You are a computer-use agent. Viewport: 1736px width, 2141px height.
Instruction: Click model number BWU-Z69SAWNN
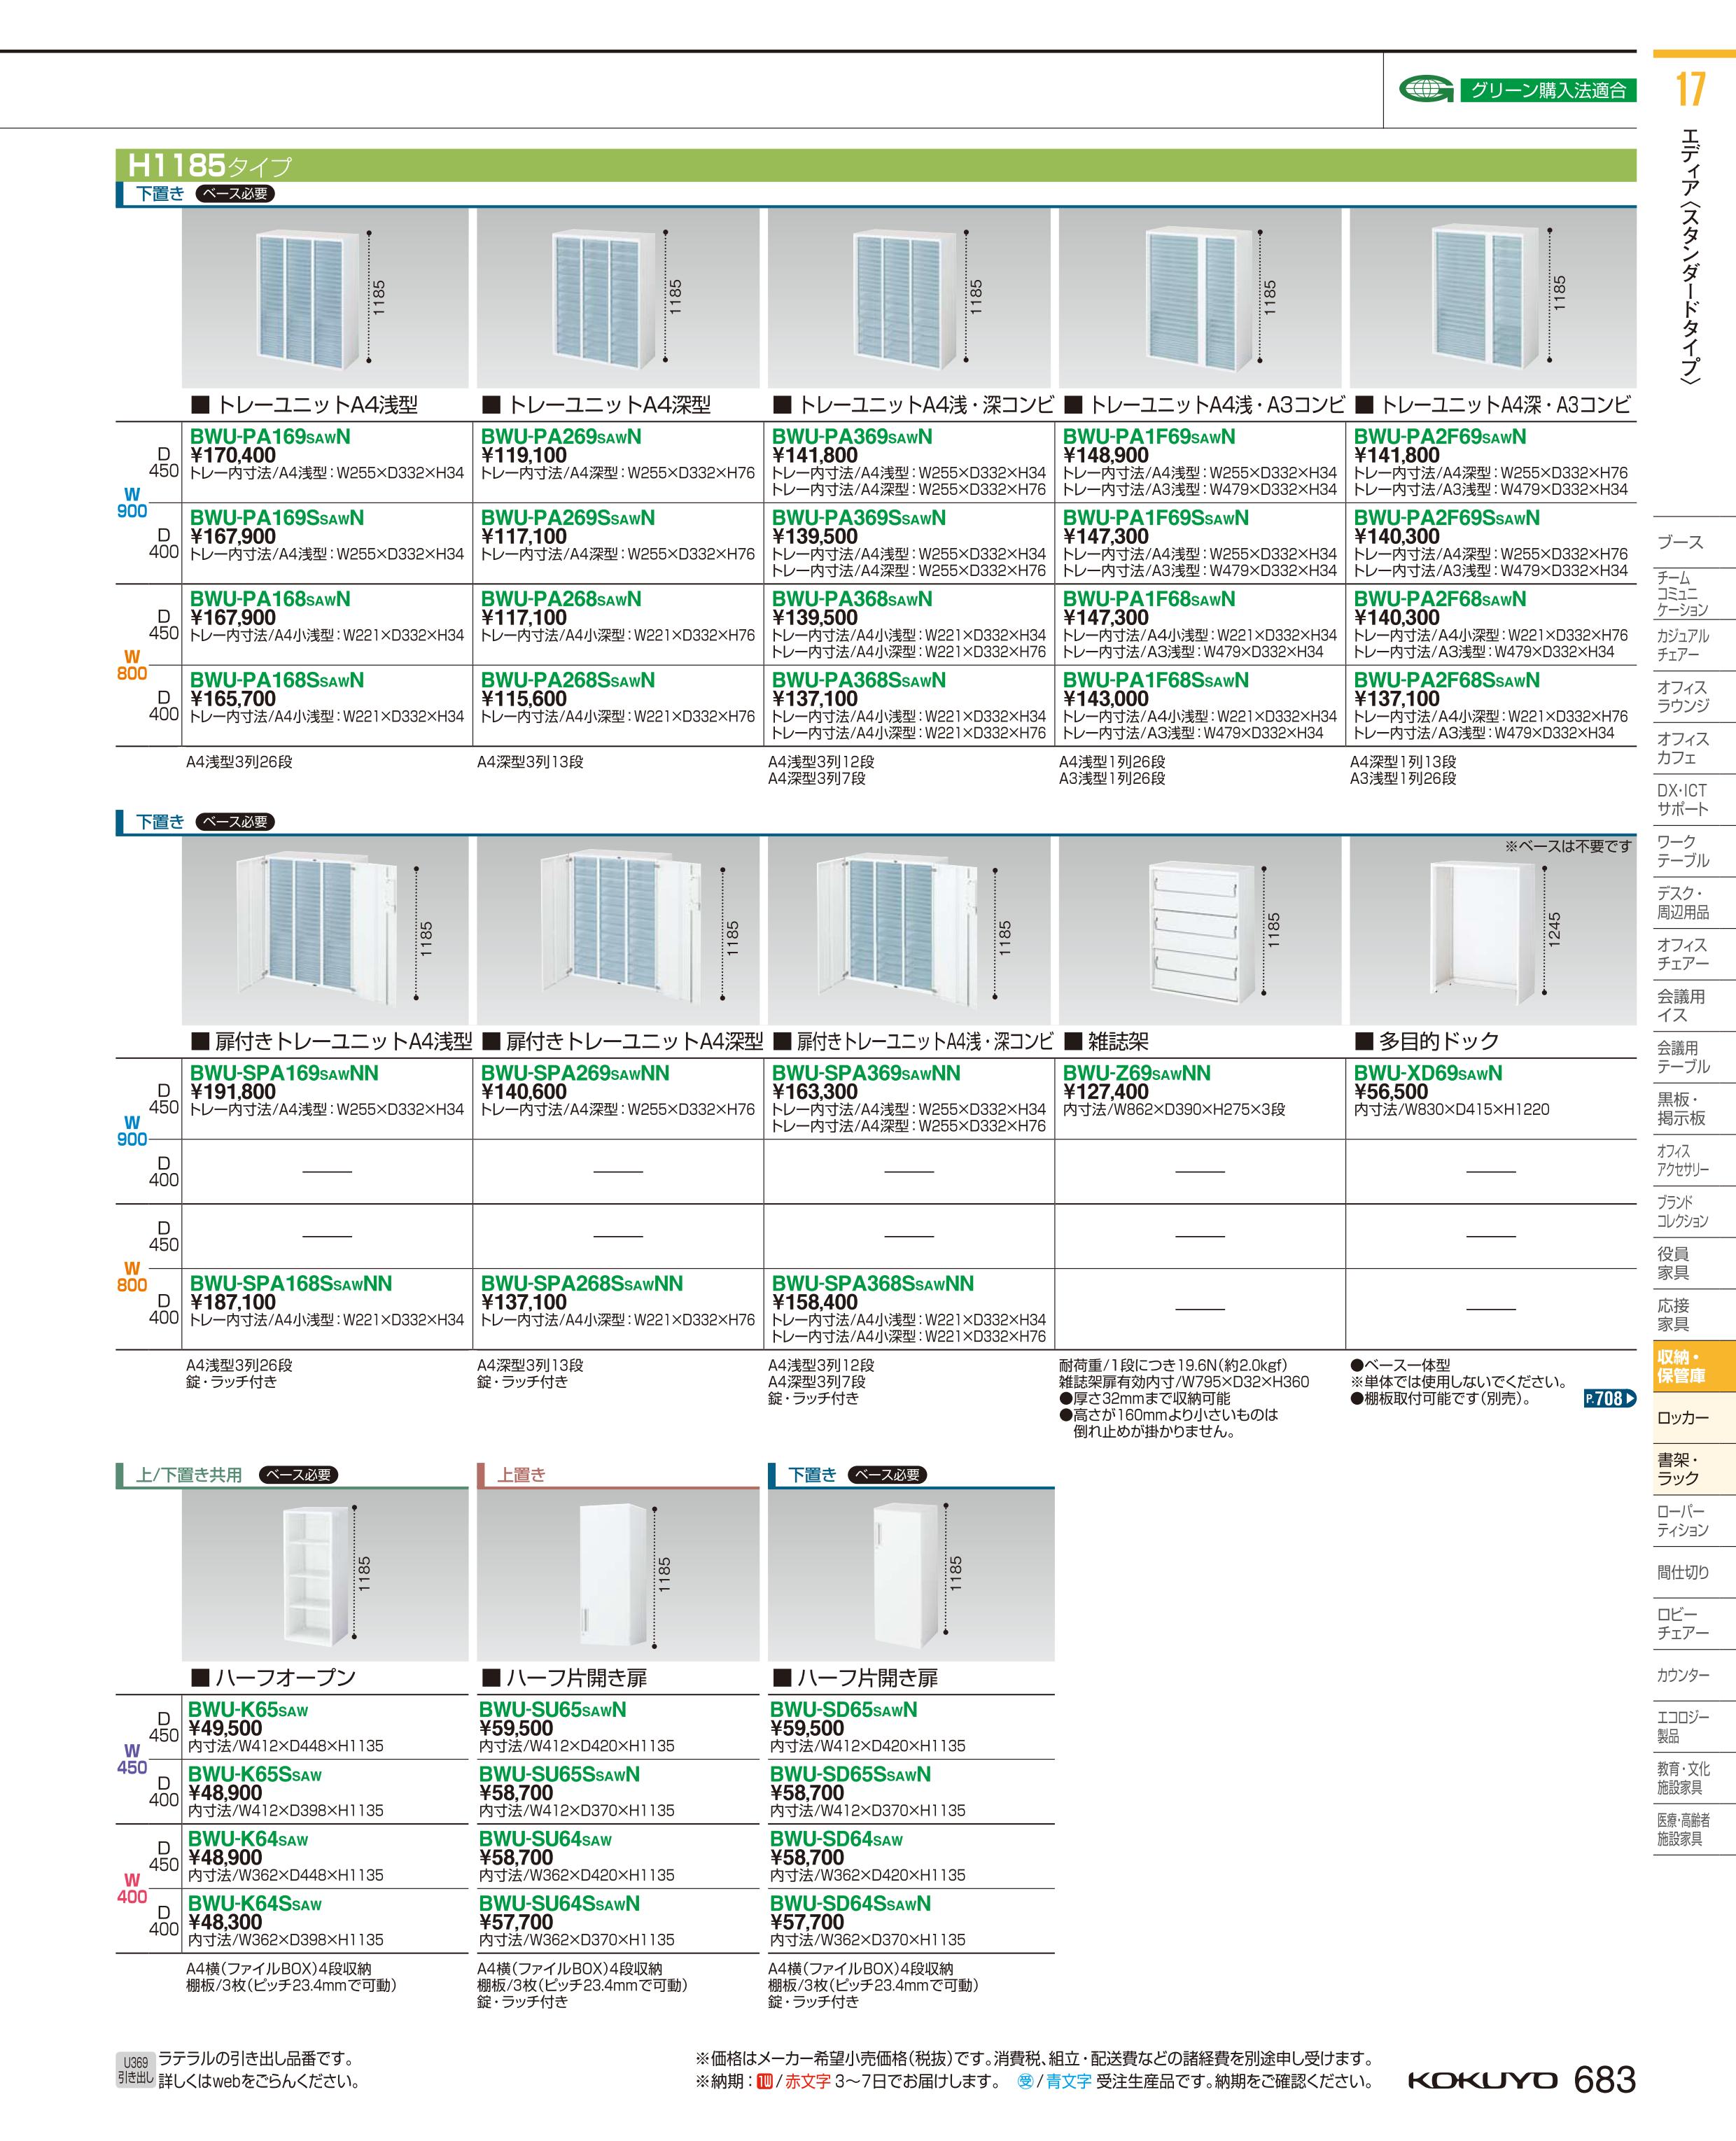1136,1073
